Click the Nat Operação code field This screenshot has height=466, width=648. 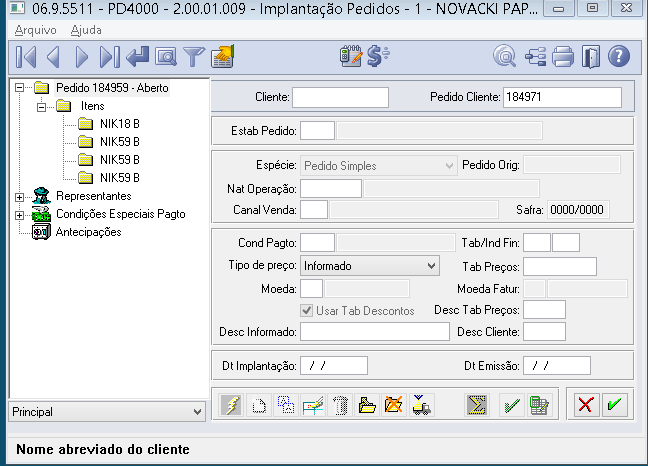331,189
